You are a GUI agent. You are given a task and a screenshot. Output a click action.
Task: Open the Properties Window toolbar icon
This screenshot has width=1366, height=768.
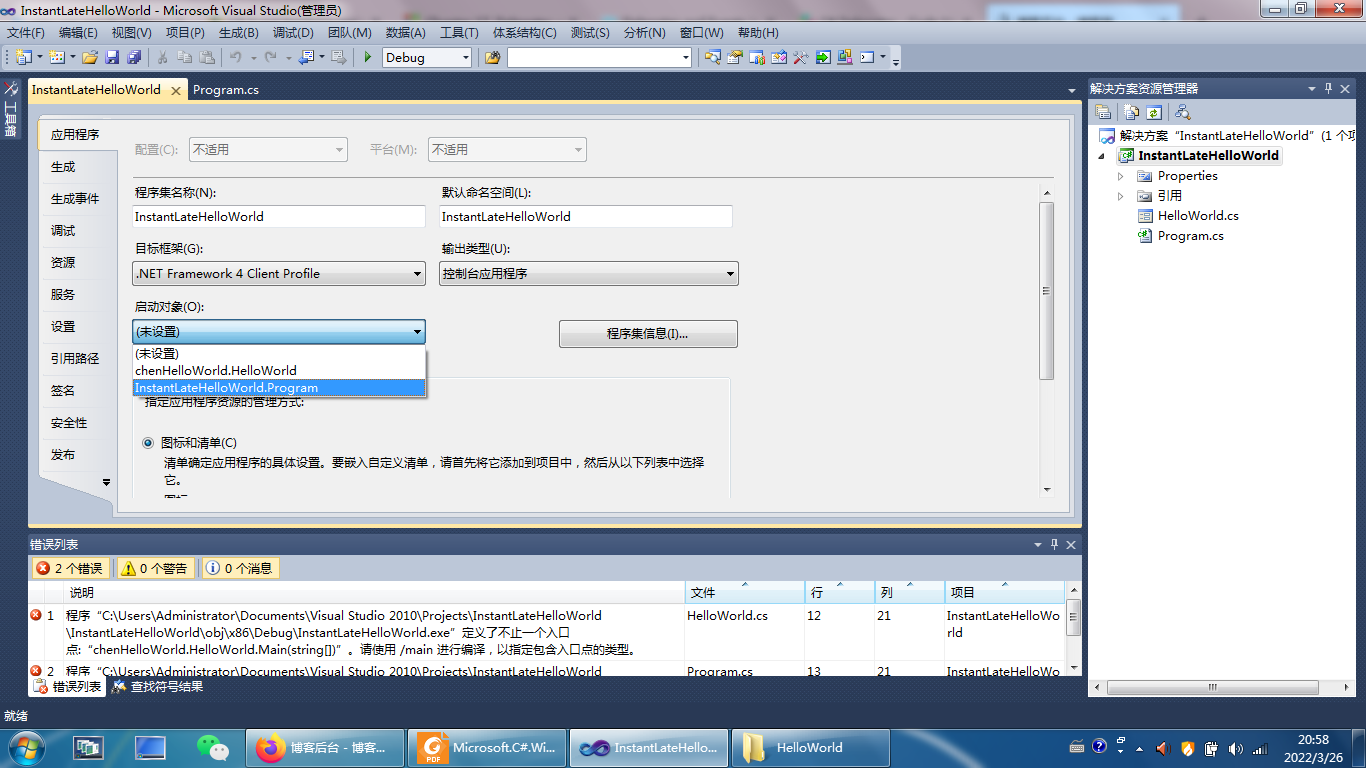(x=735, y=57)
